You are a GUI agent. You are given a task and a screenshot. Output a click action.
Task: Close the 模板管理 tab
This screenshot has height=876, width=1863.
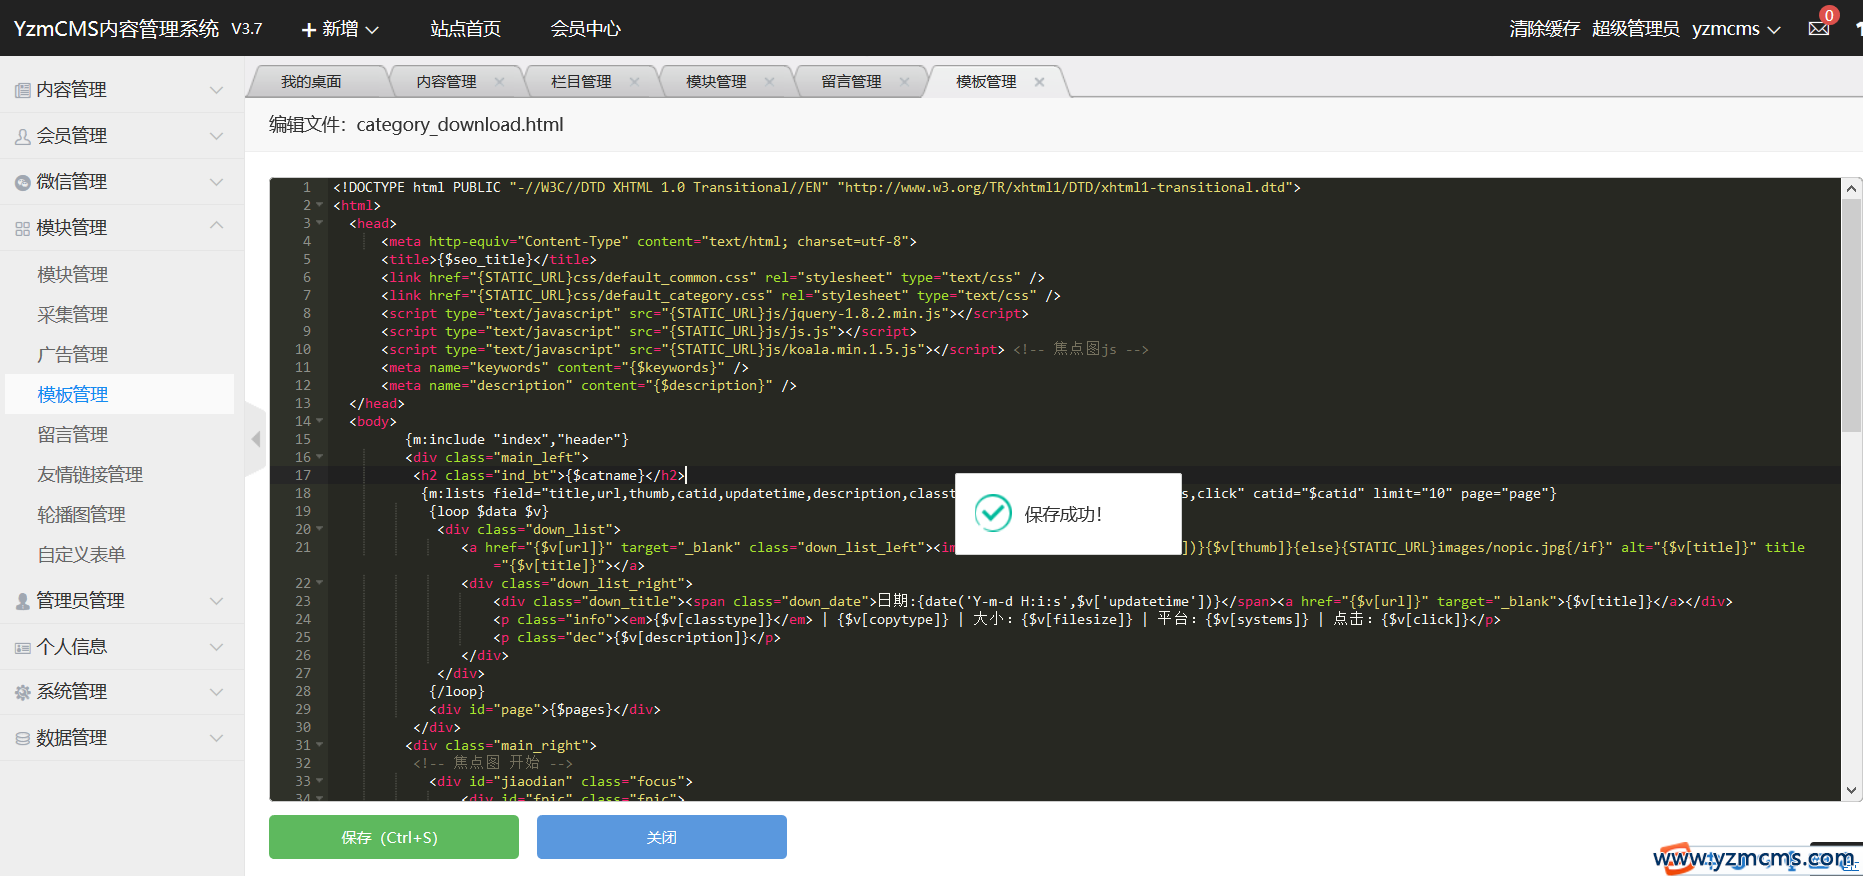pyautogui.click(x=1039, y=82)
